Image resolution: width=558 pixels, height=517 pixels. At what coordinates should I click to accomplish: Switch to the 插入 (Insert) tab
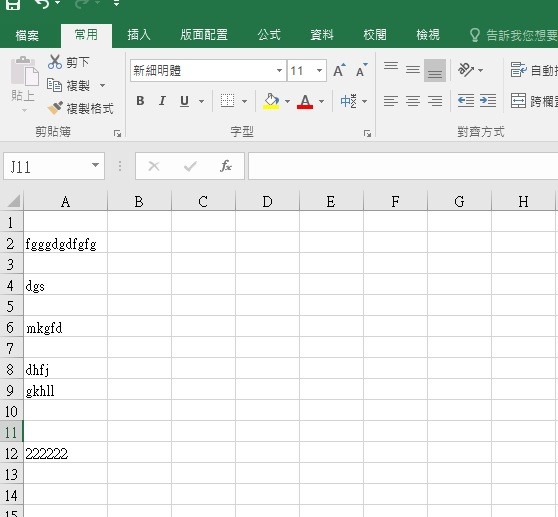tap(139, 35)
